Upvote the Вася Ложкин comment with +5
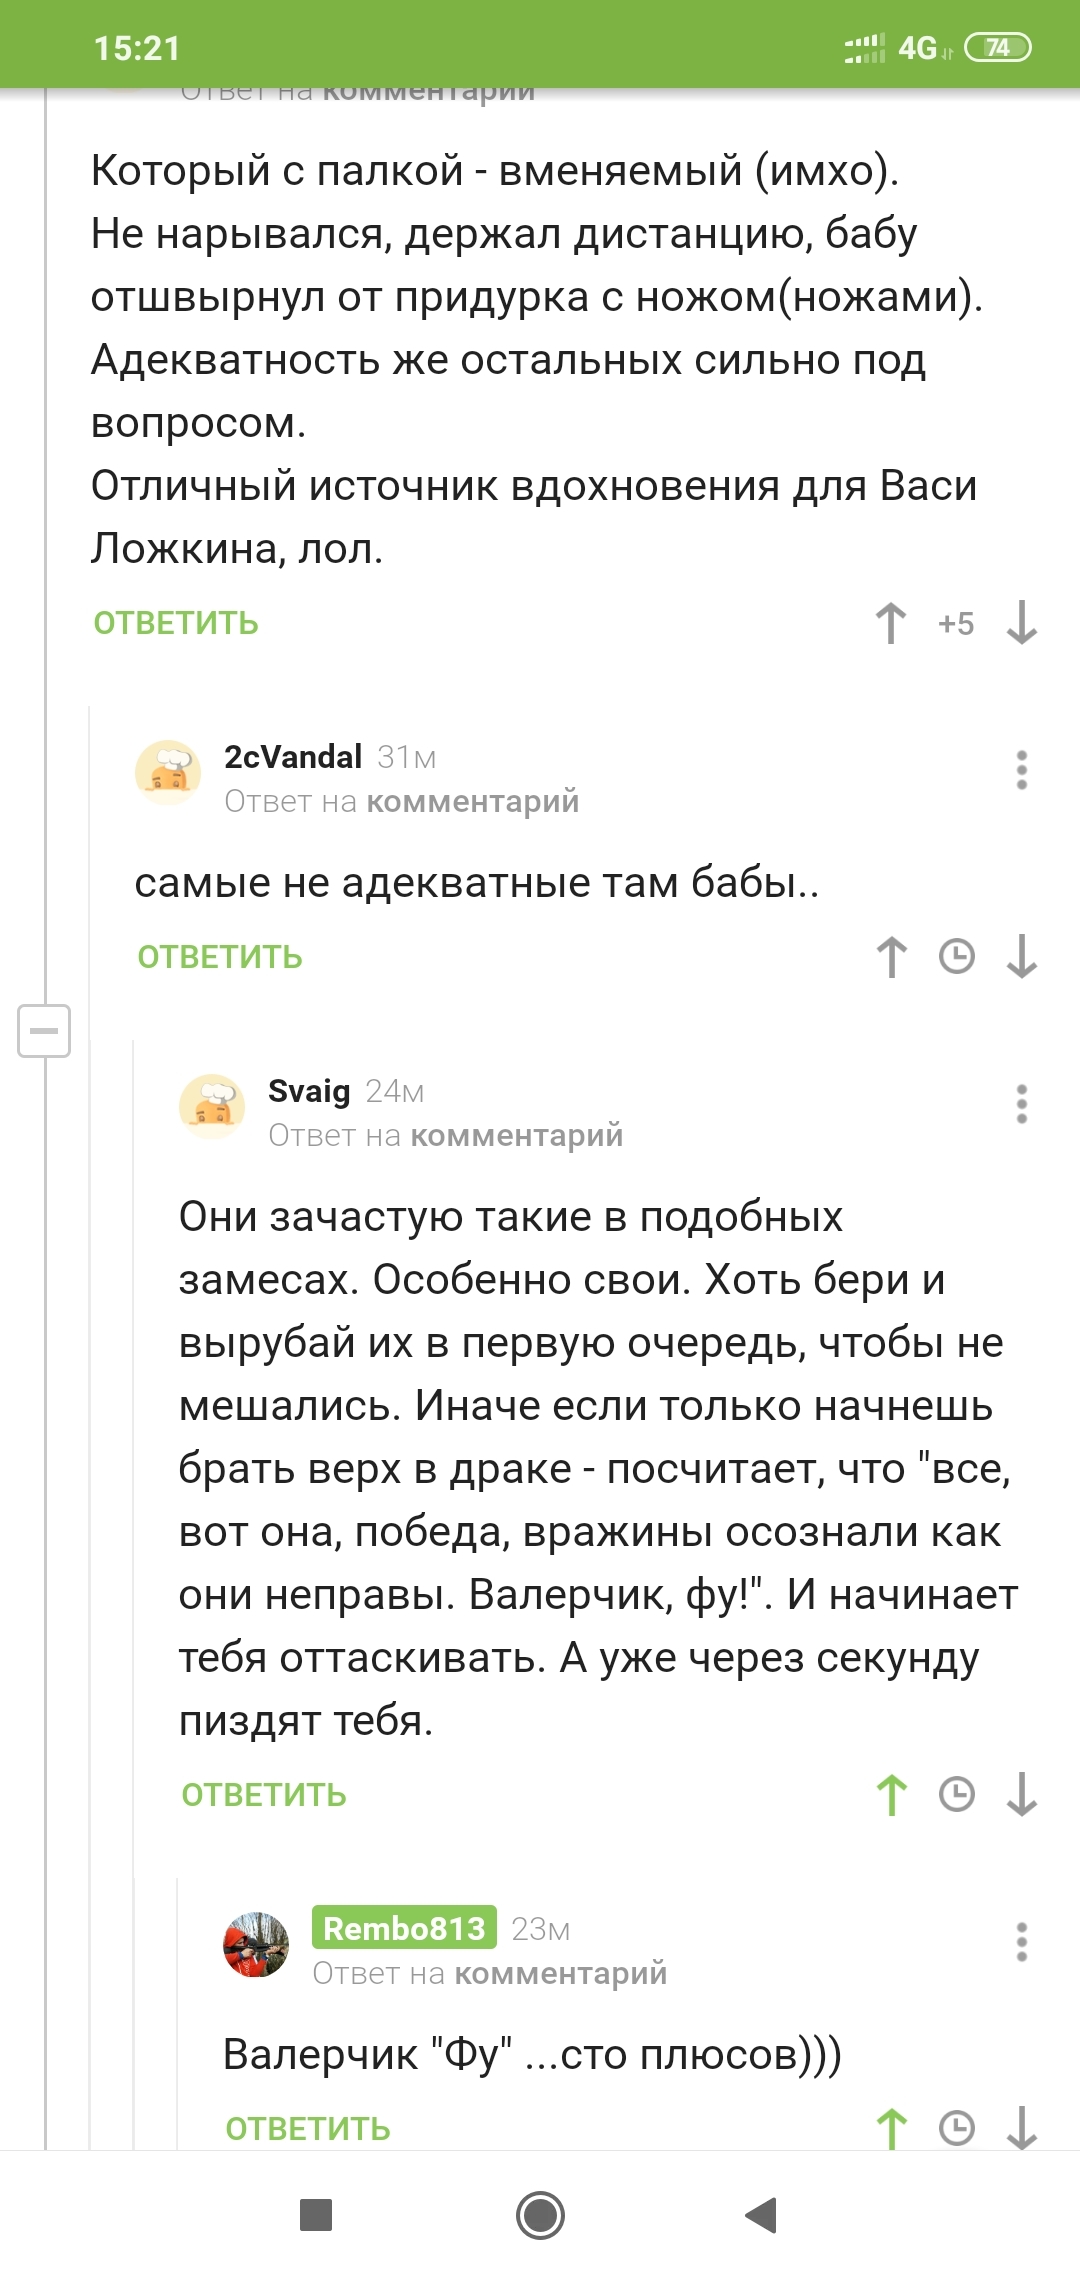The height and width of the screenshot is (2280, 1080). [891, 624]
